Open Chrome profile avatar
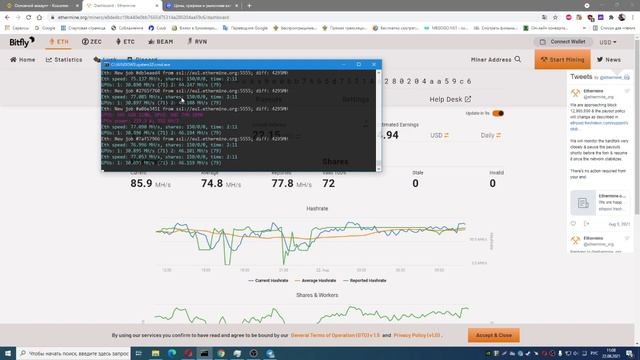 click(x=622, y=17)
